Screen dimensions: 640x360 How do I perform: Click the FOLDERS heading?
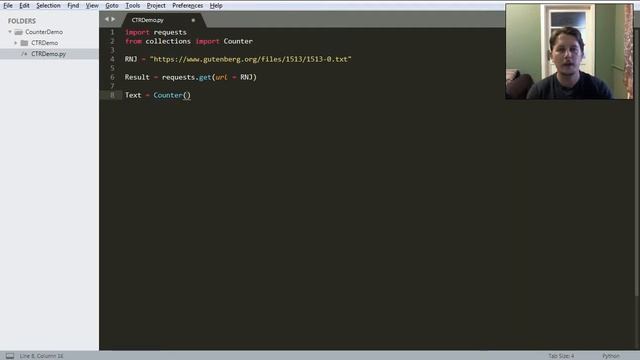tap(22, 21)
